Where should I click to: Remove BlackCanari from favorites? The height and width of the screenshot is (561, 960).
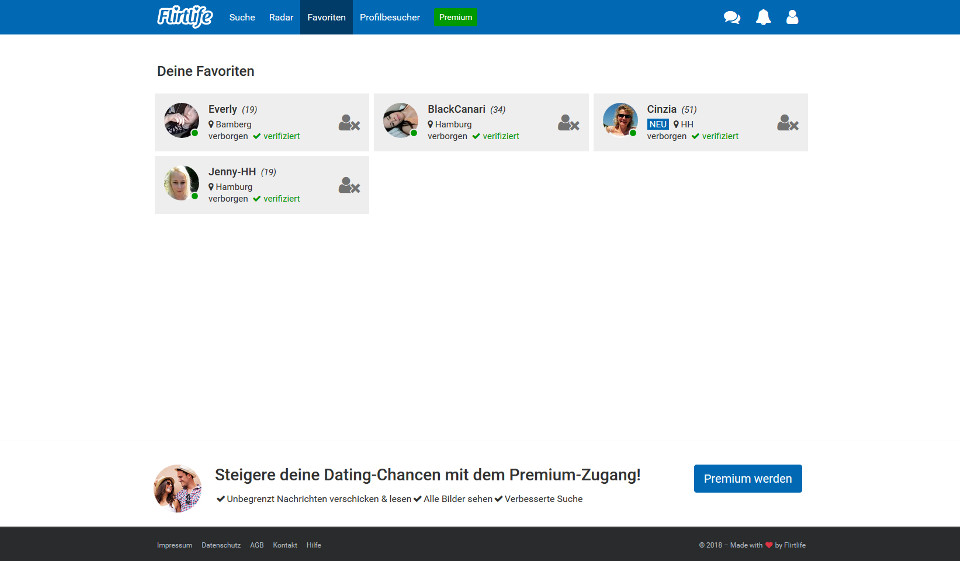tap(568, 123)
